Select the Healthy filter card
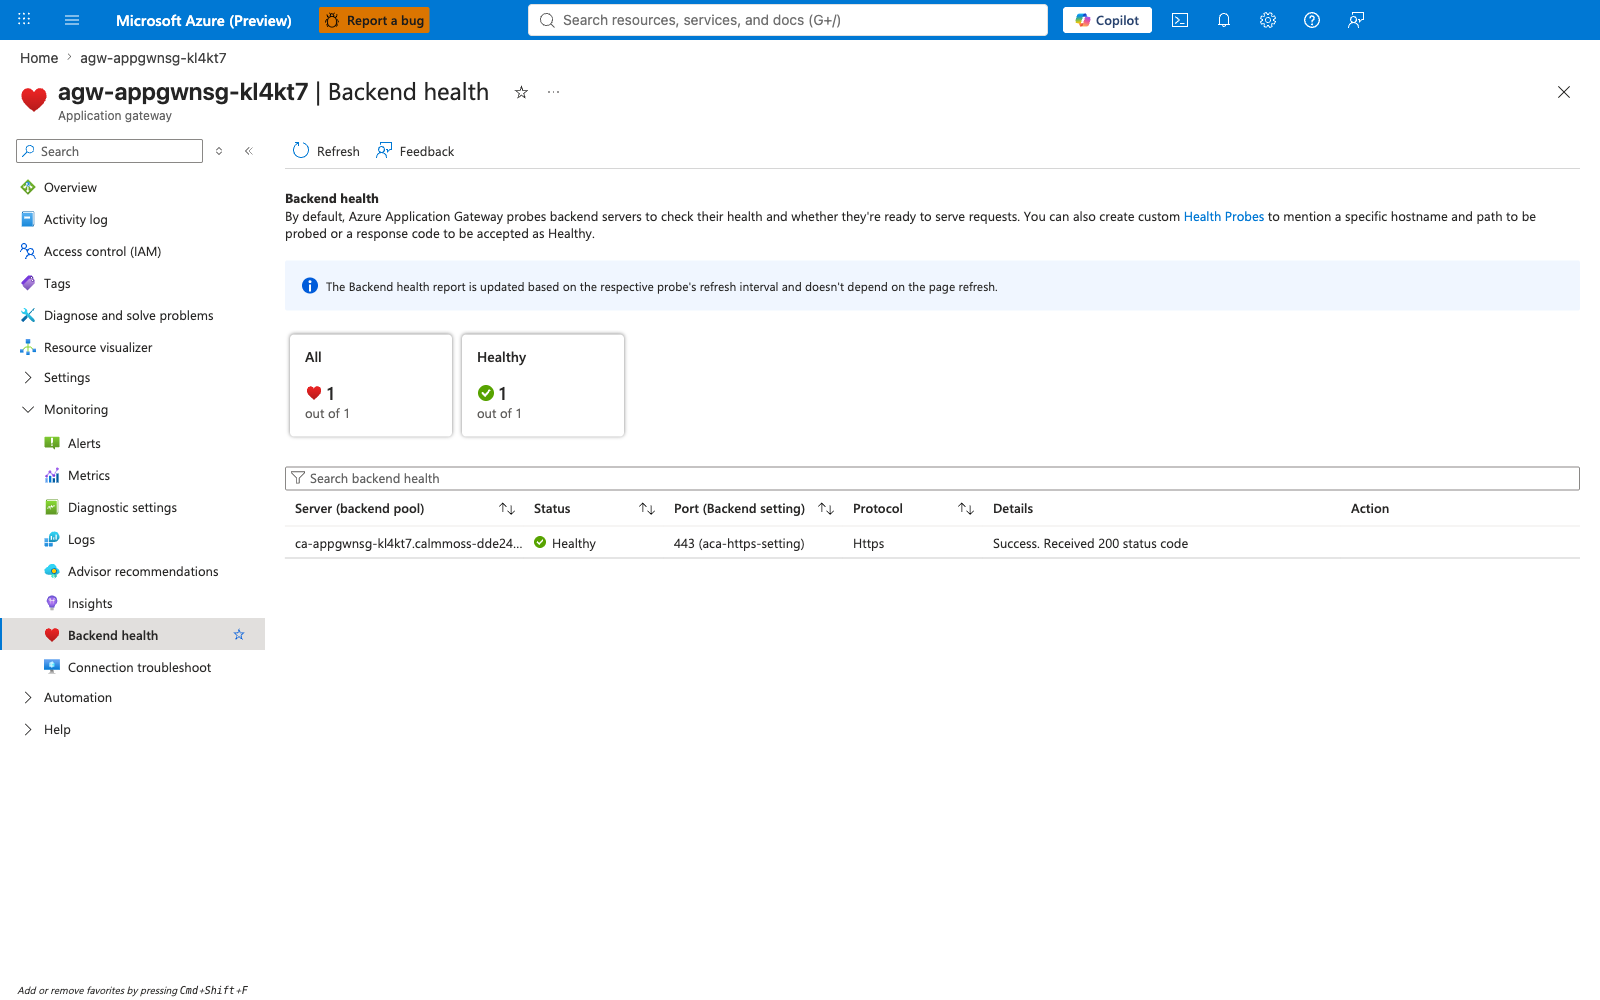Screen dimensions: 1600x1000 point(543,385)
